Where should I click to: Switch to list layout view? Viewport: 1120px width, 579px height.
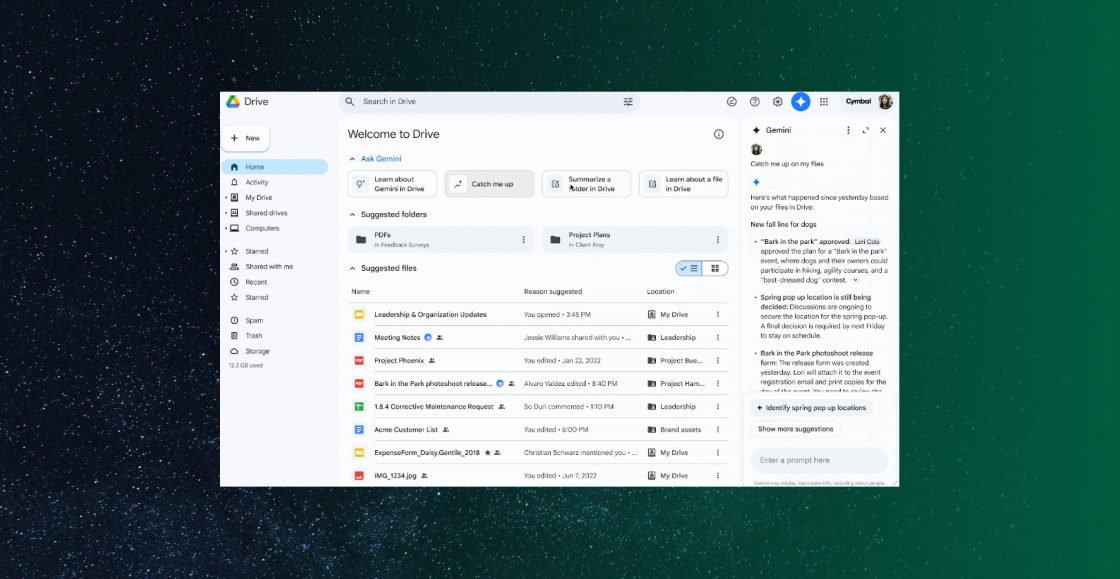coord(689,268)
